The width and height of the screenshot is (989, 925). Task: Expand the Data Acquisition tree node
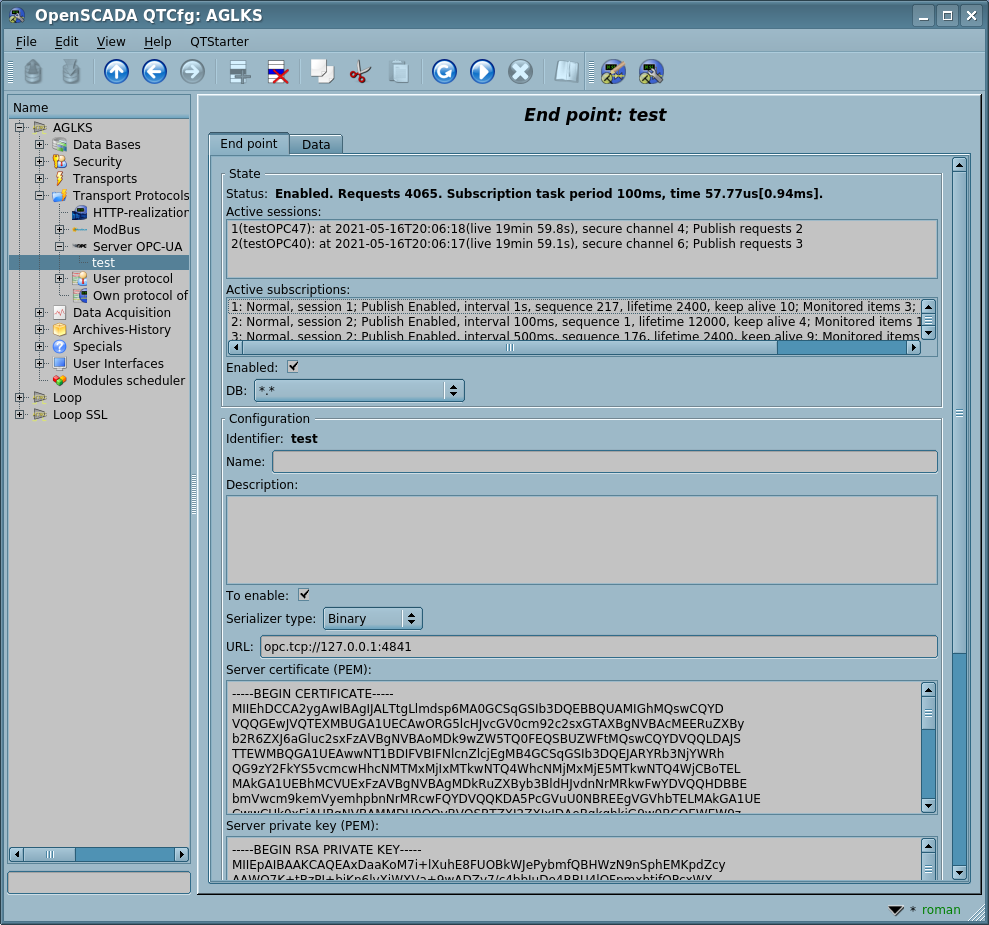[40, 312]
